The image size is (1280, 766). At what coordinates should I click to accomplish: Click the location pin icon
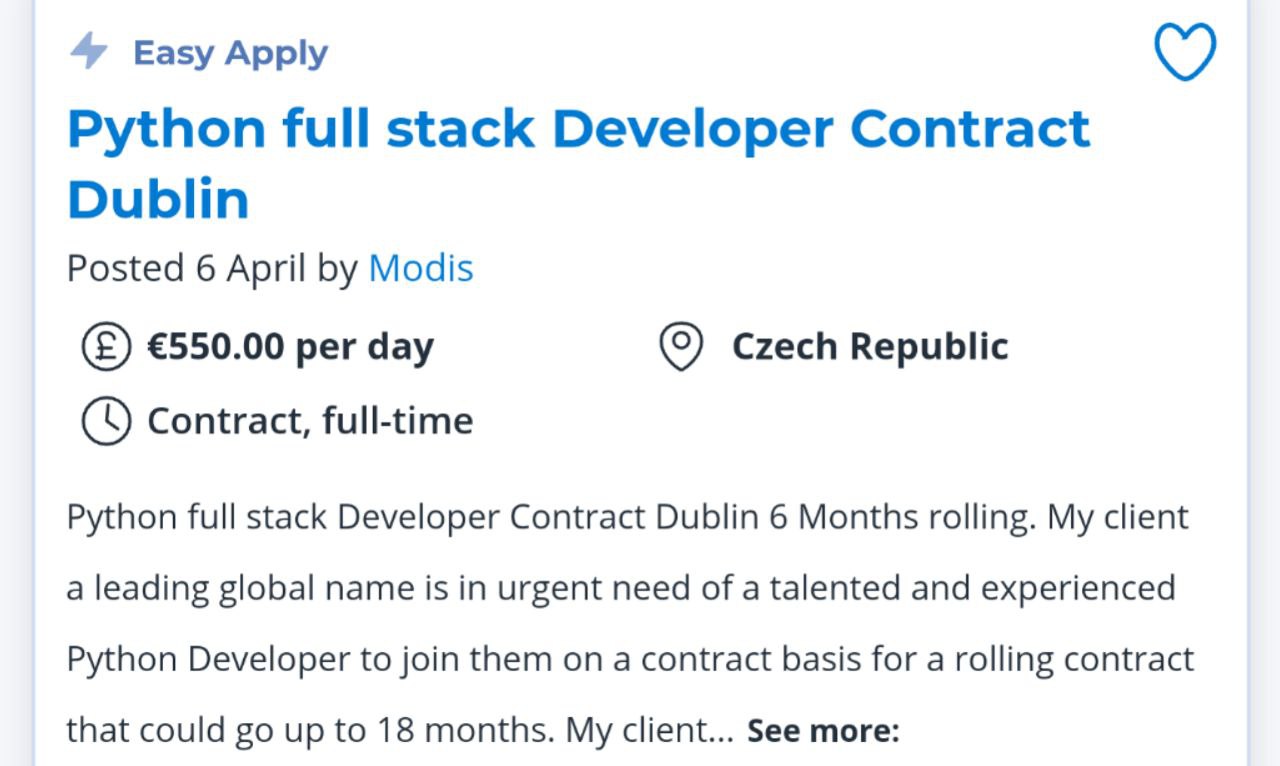click(682, 346)
